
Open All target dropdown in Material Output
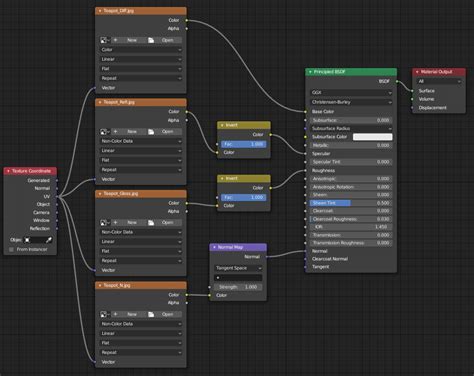[439, 81]
